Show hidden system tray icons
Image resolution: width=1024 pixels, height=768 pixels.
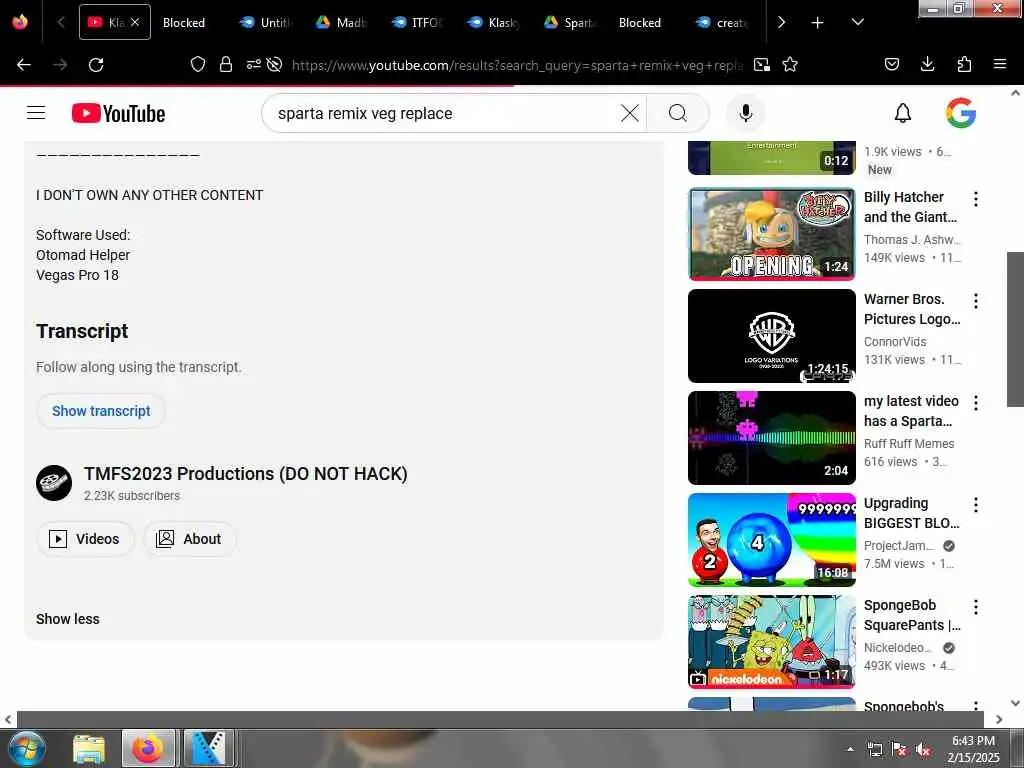tap(850, 749)
